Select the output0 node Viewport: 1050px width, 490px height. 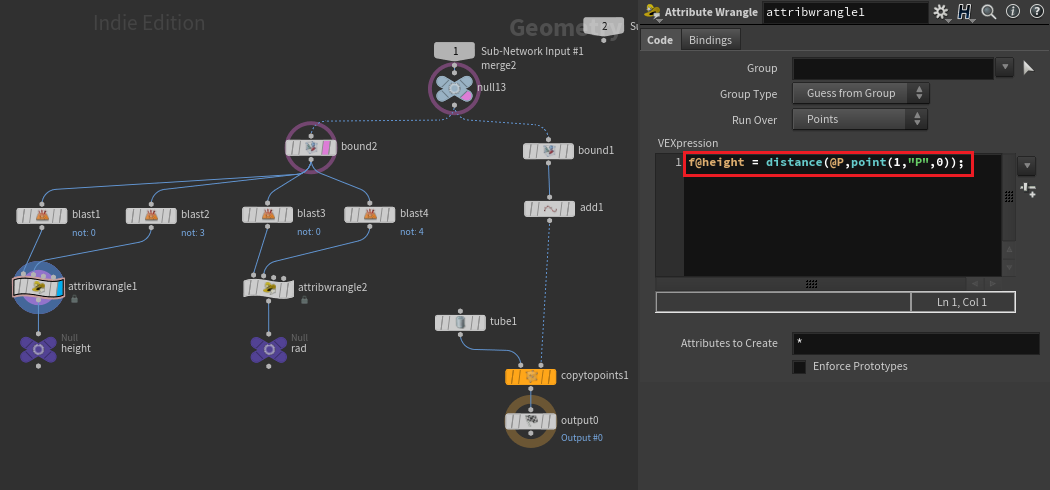530,421
